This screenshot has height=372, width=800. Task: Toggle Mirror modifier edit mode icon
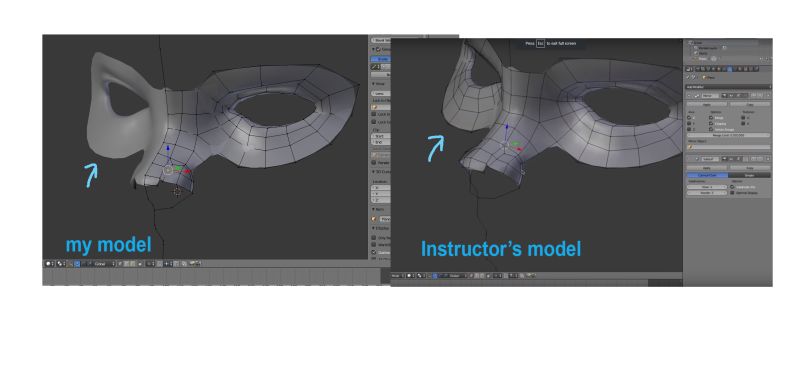click(738, 96)
